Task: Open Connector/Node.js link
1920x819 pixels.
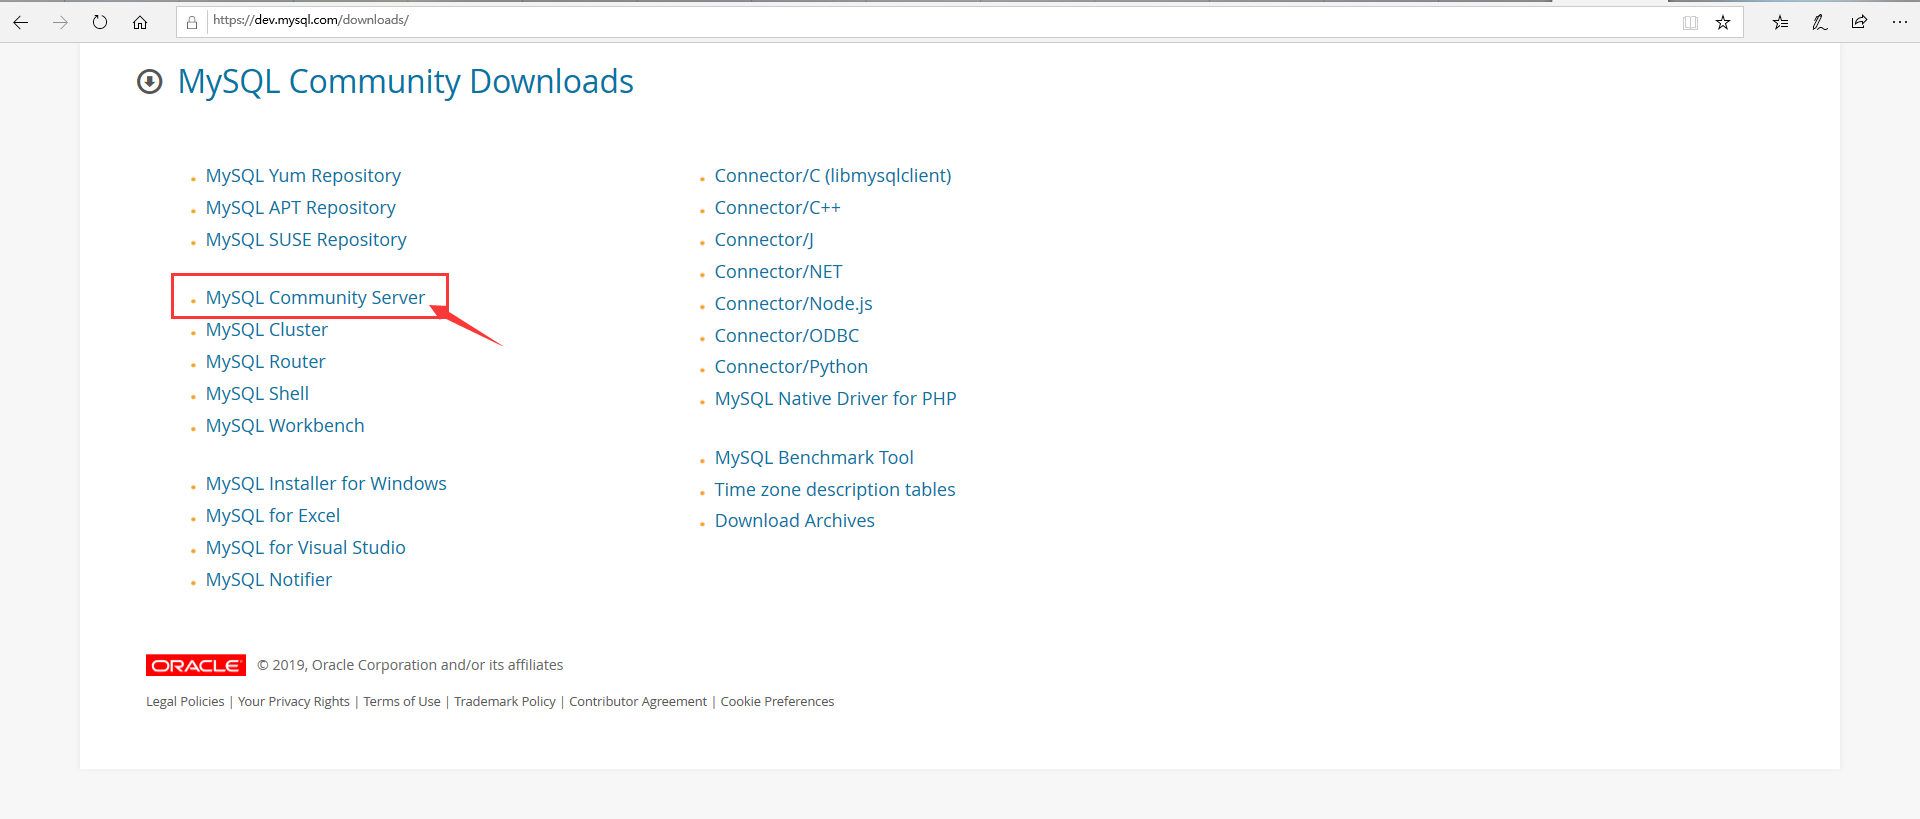Action: coord(794,304)
